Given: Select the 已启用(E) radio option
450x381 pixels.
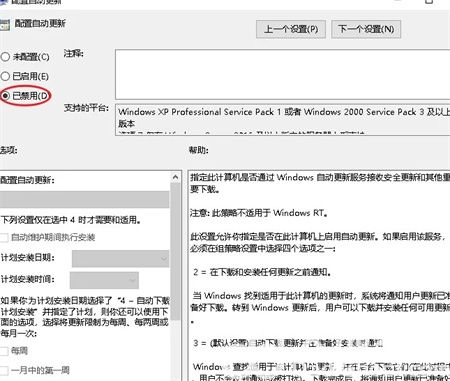Looking at the screenshot, I should (x=5, y=76).
